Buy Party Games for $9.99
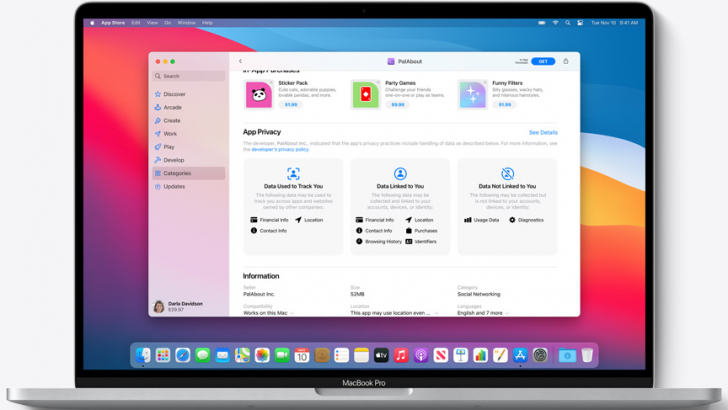This screenshot has height=410, width=728. pyautogui.click(x=397, y=104)
